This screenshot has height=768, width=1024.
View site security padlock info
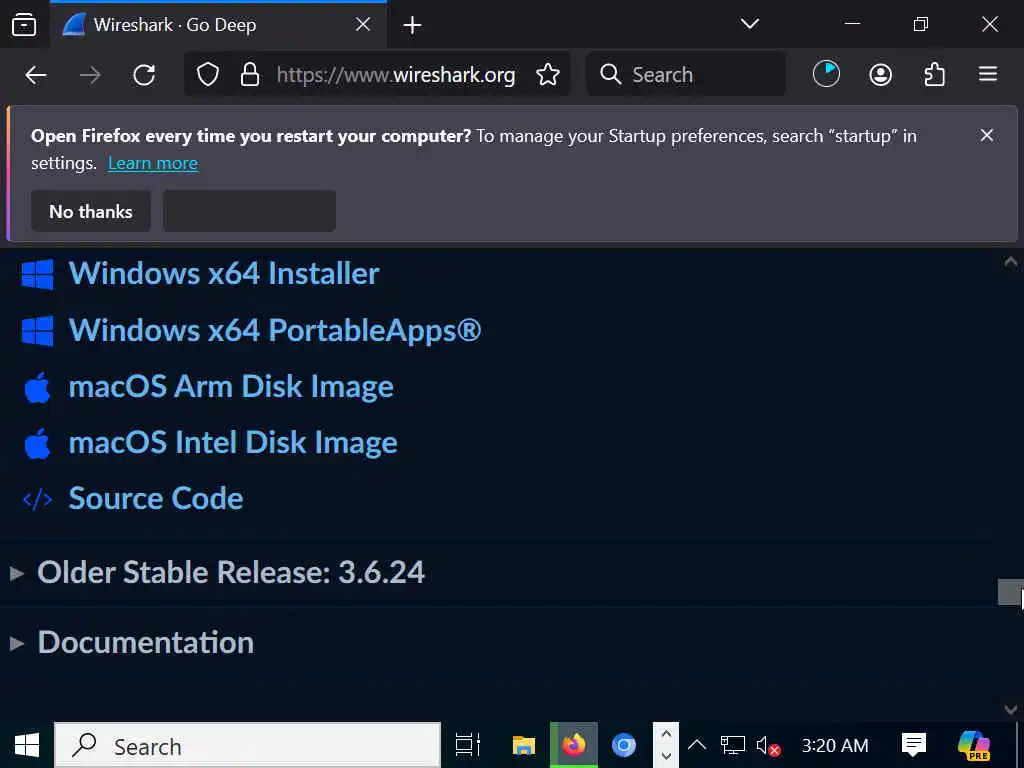pos(249,75)
